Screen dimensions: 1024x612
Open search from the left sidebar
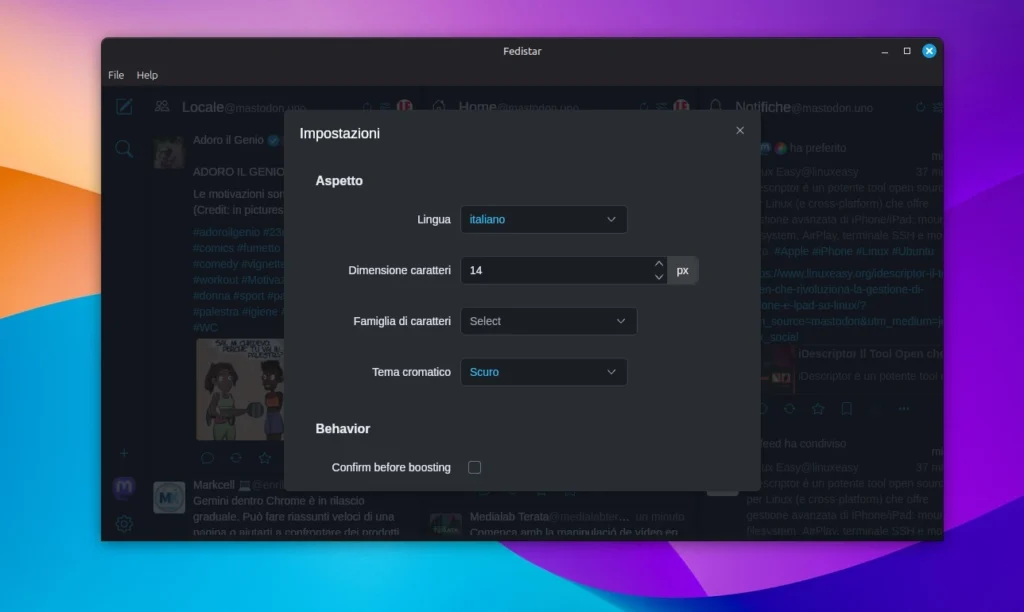[x=124, y=149]
